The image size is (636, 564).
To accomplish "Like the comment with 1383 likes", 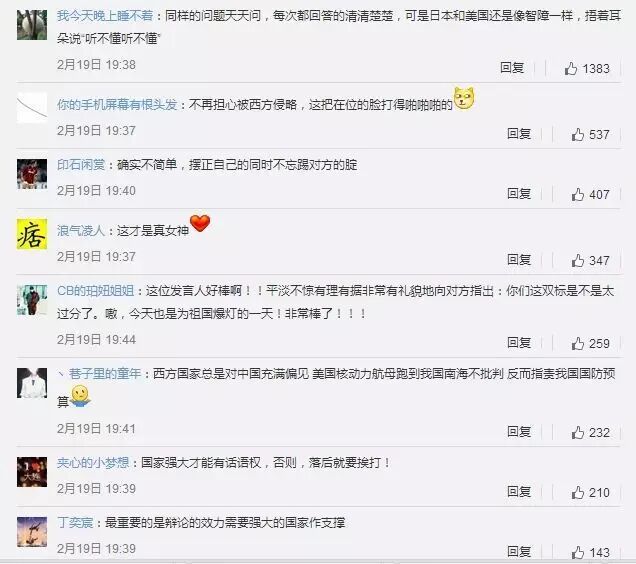I will pyautogui.click(x=571, y=69).
